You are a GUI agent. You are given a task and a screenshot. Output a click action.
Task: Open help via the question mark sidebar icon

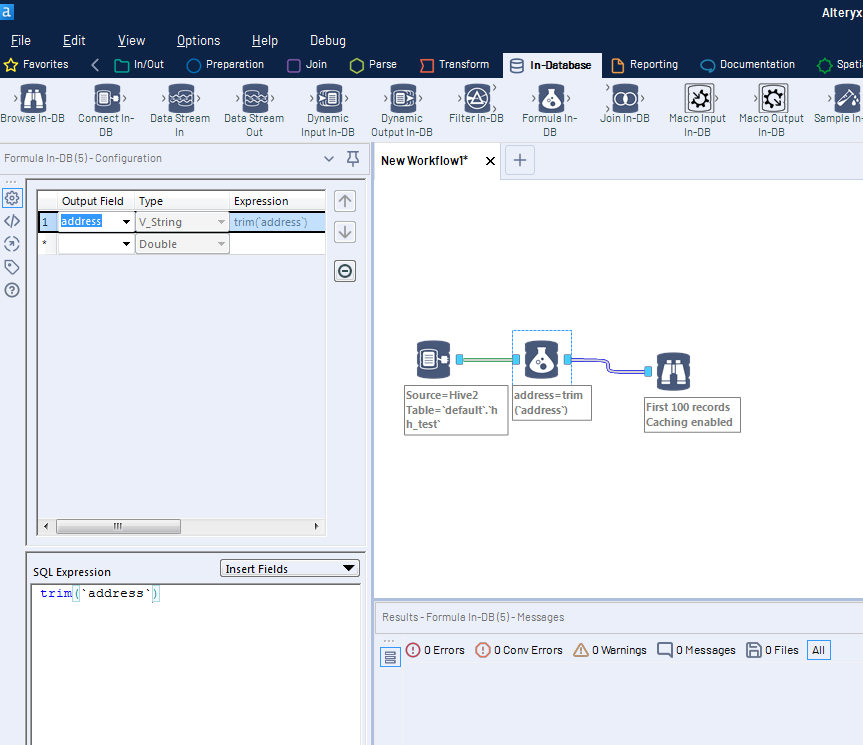[12, 290]
